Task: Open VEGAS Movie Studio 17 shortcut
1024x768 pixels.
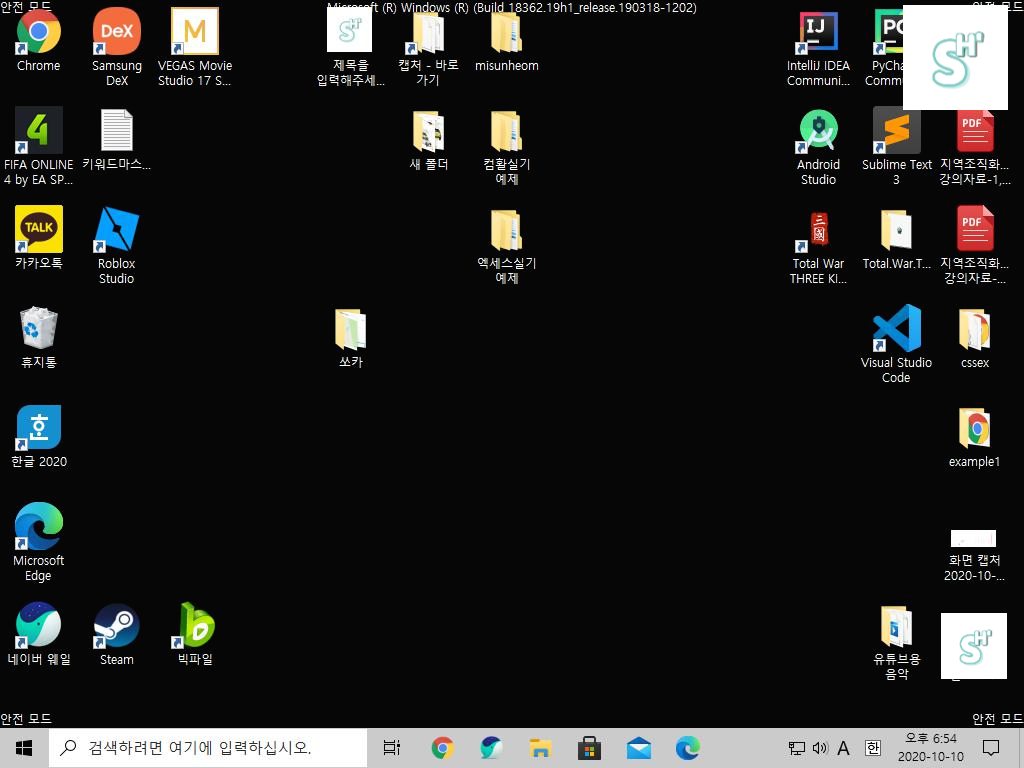Action: pos(195,47)
